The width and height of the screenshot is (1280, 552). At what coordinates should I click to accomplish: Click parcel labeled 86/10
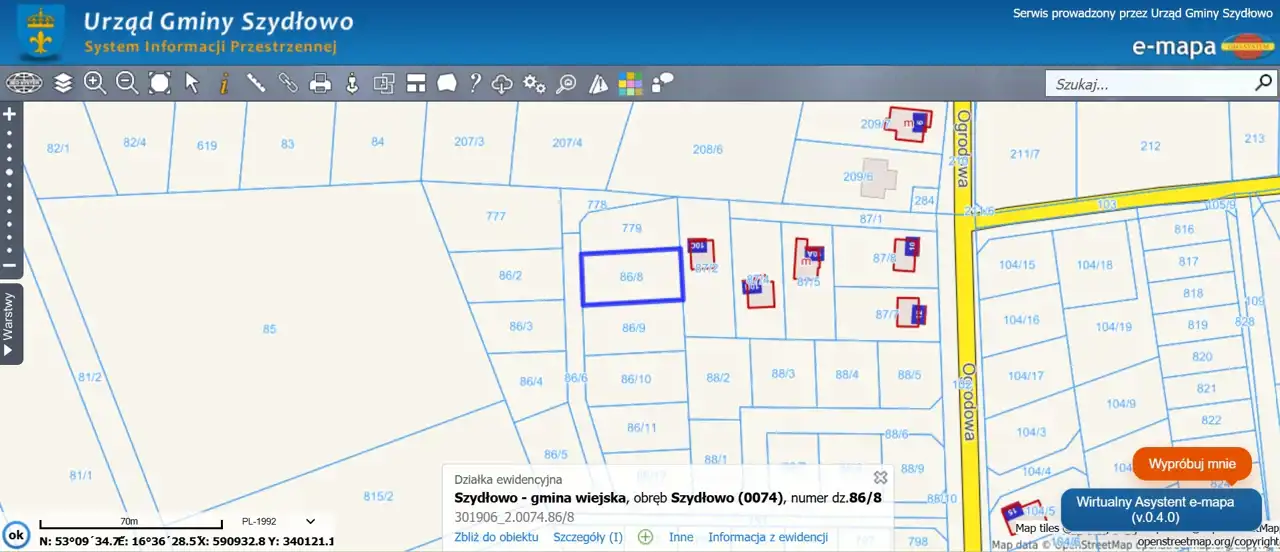[x=636, y=379]
